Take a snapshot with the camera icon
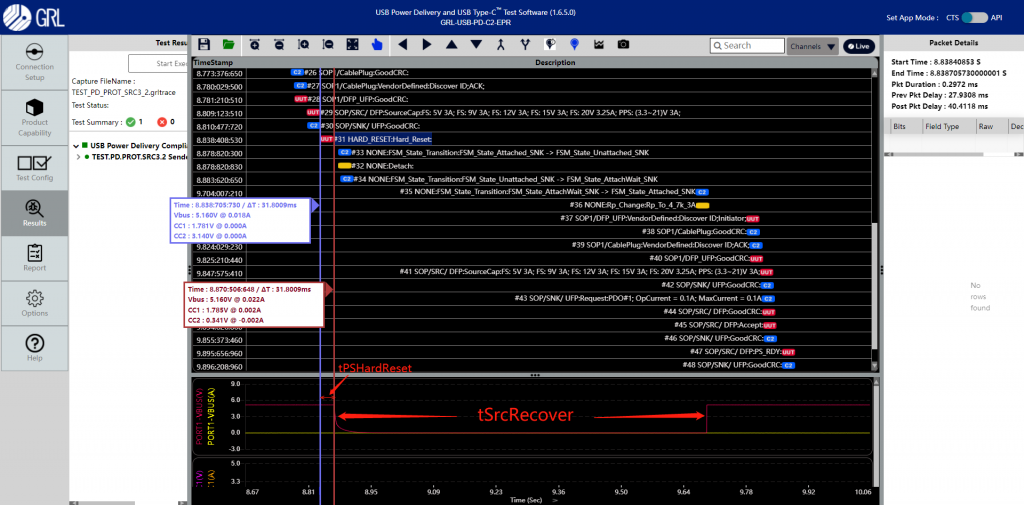 pyautogui.click(x=624, y=44)
